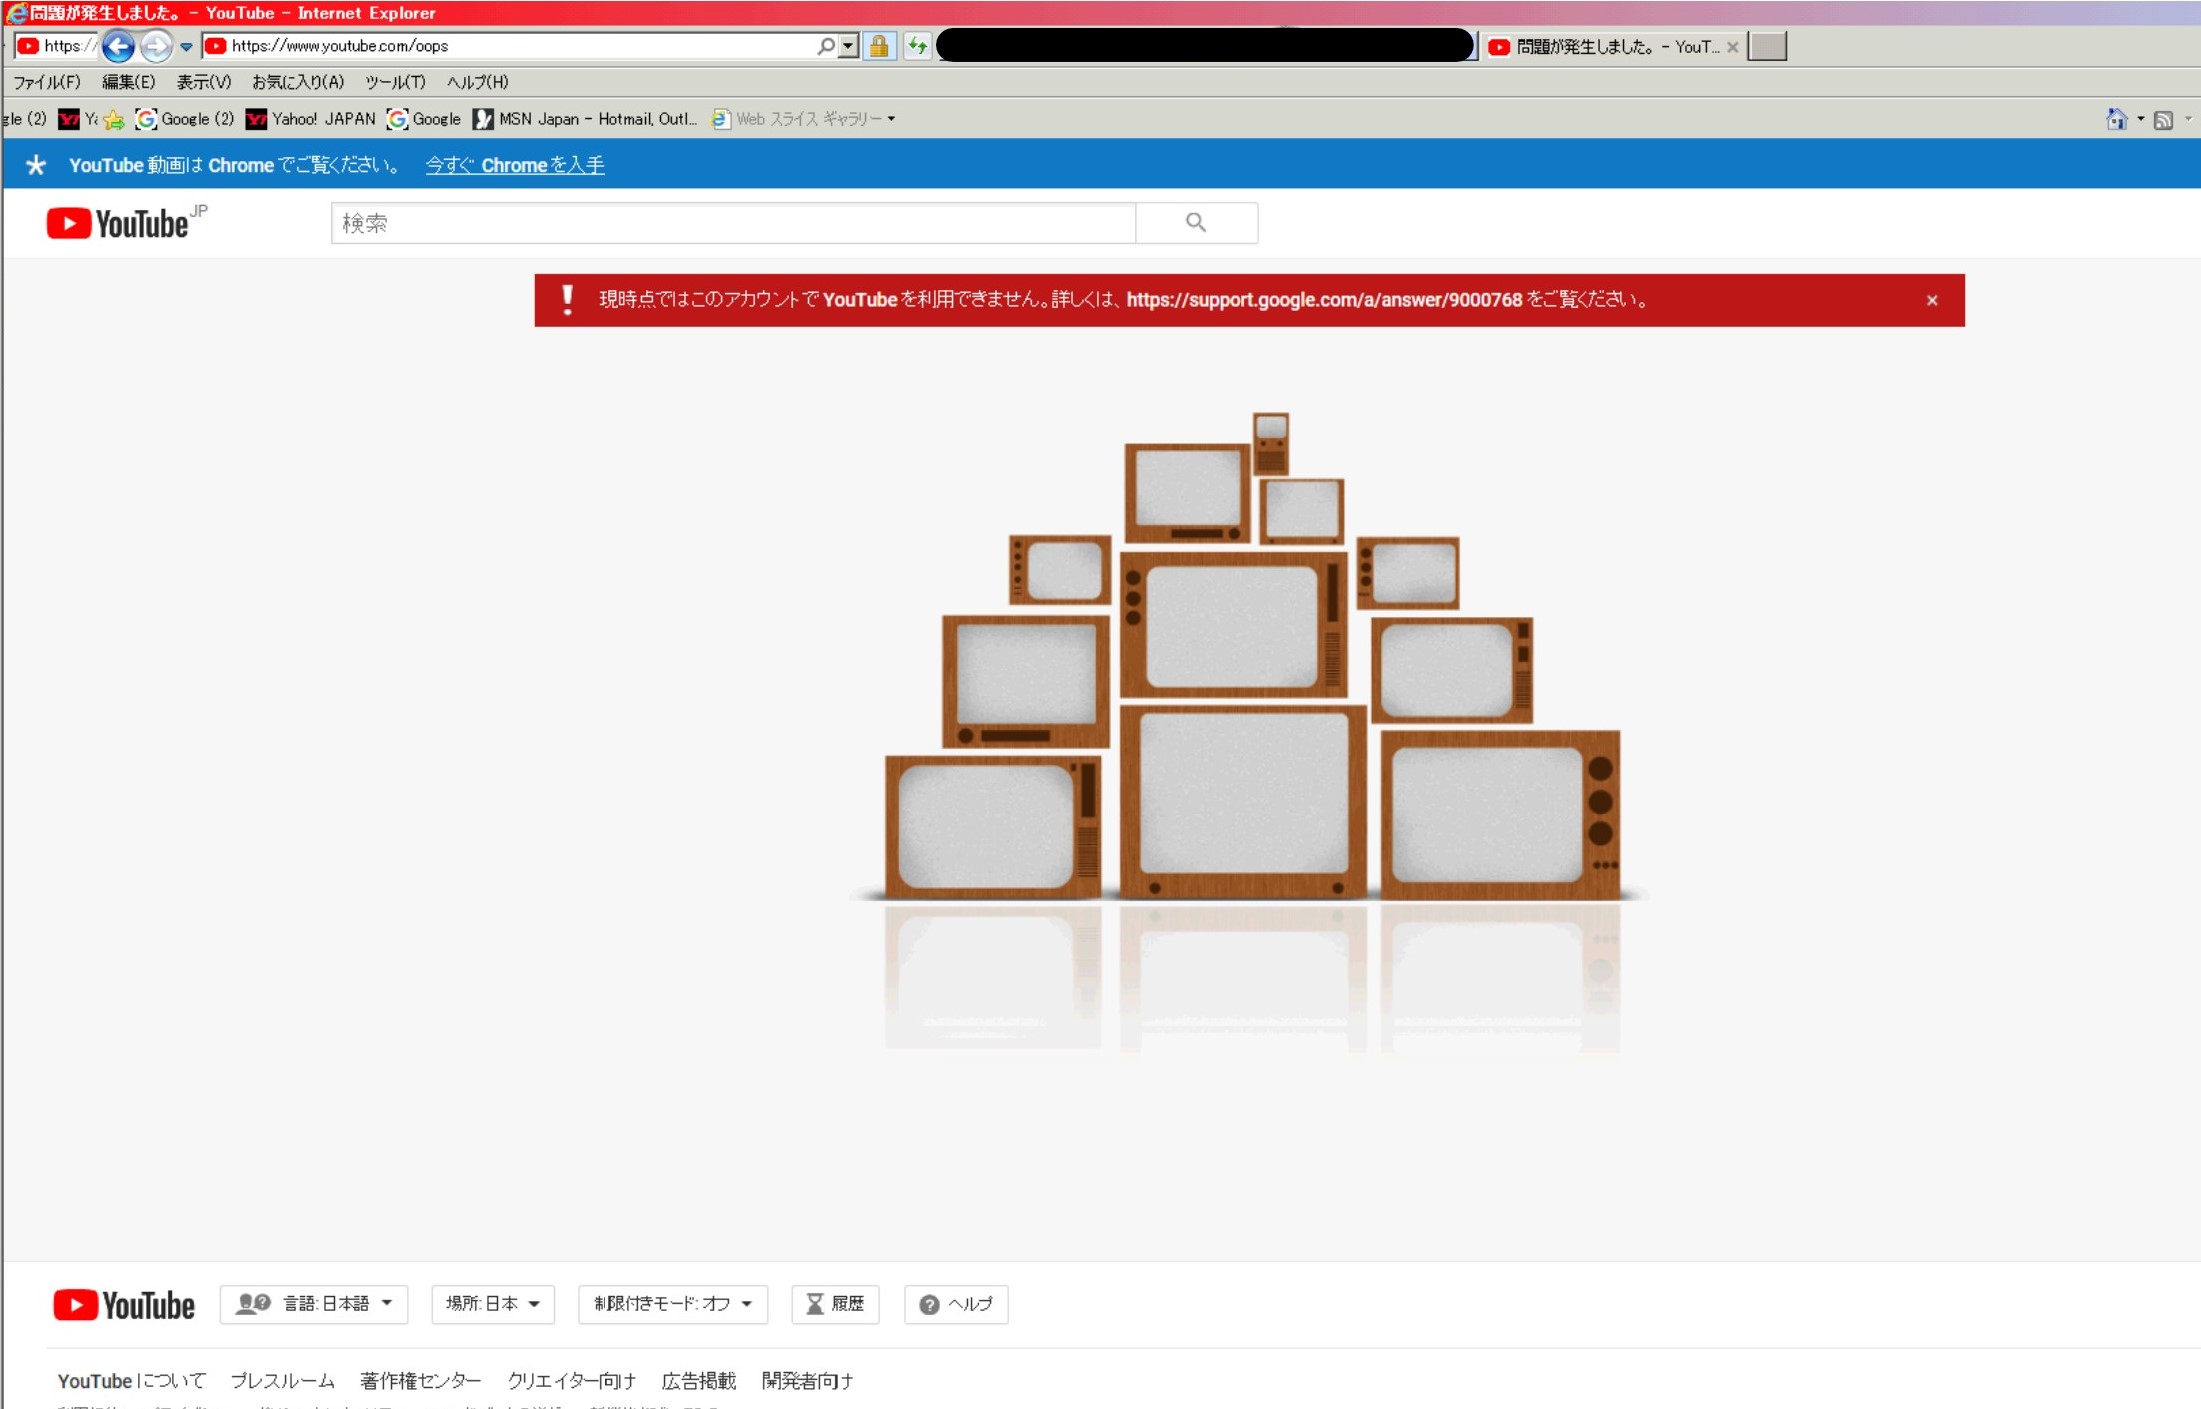Dismiss the red error banner

click(1931, 300)
